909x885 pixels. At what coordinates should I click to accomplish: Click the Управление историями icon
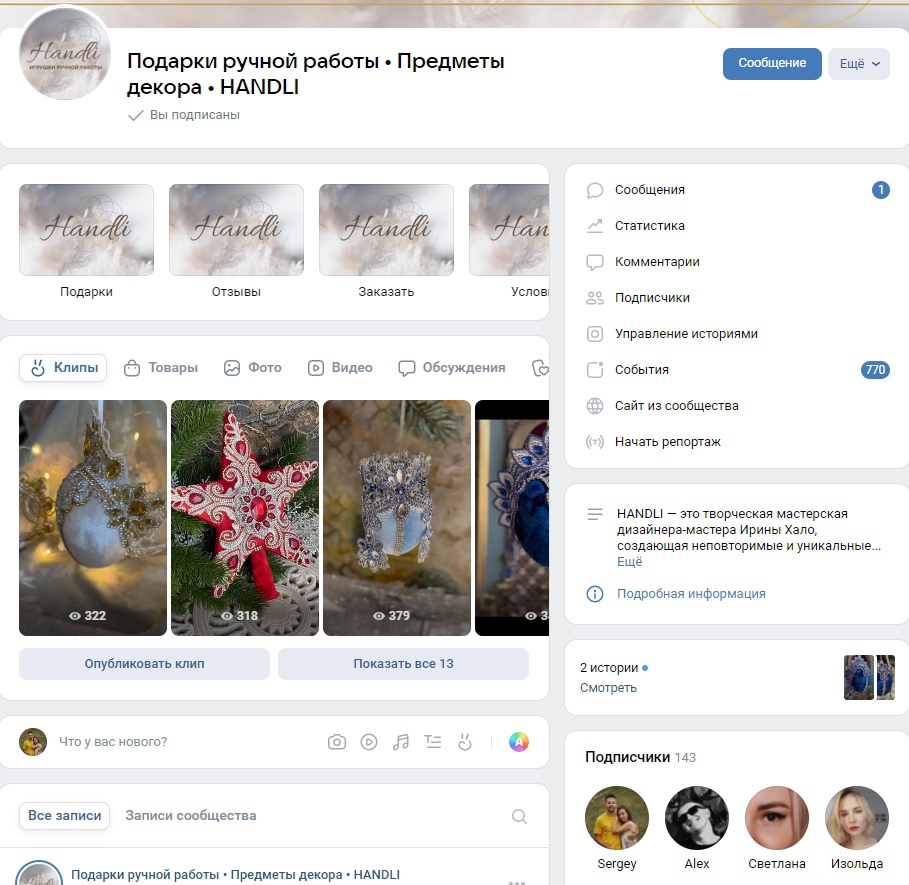click(x=595, y=334)
